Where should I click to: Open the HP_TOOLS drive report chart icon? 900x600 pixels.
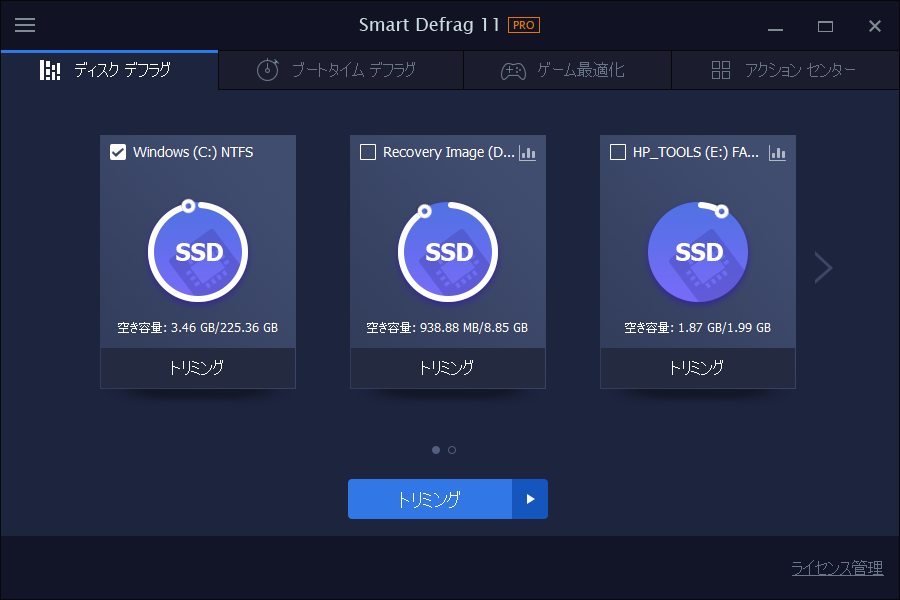coord(777,153)
